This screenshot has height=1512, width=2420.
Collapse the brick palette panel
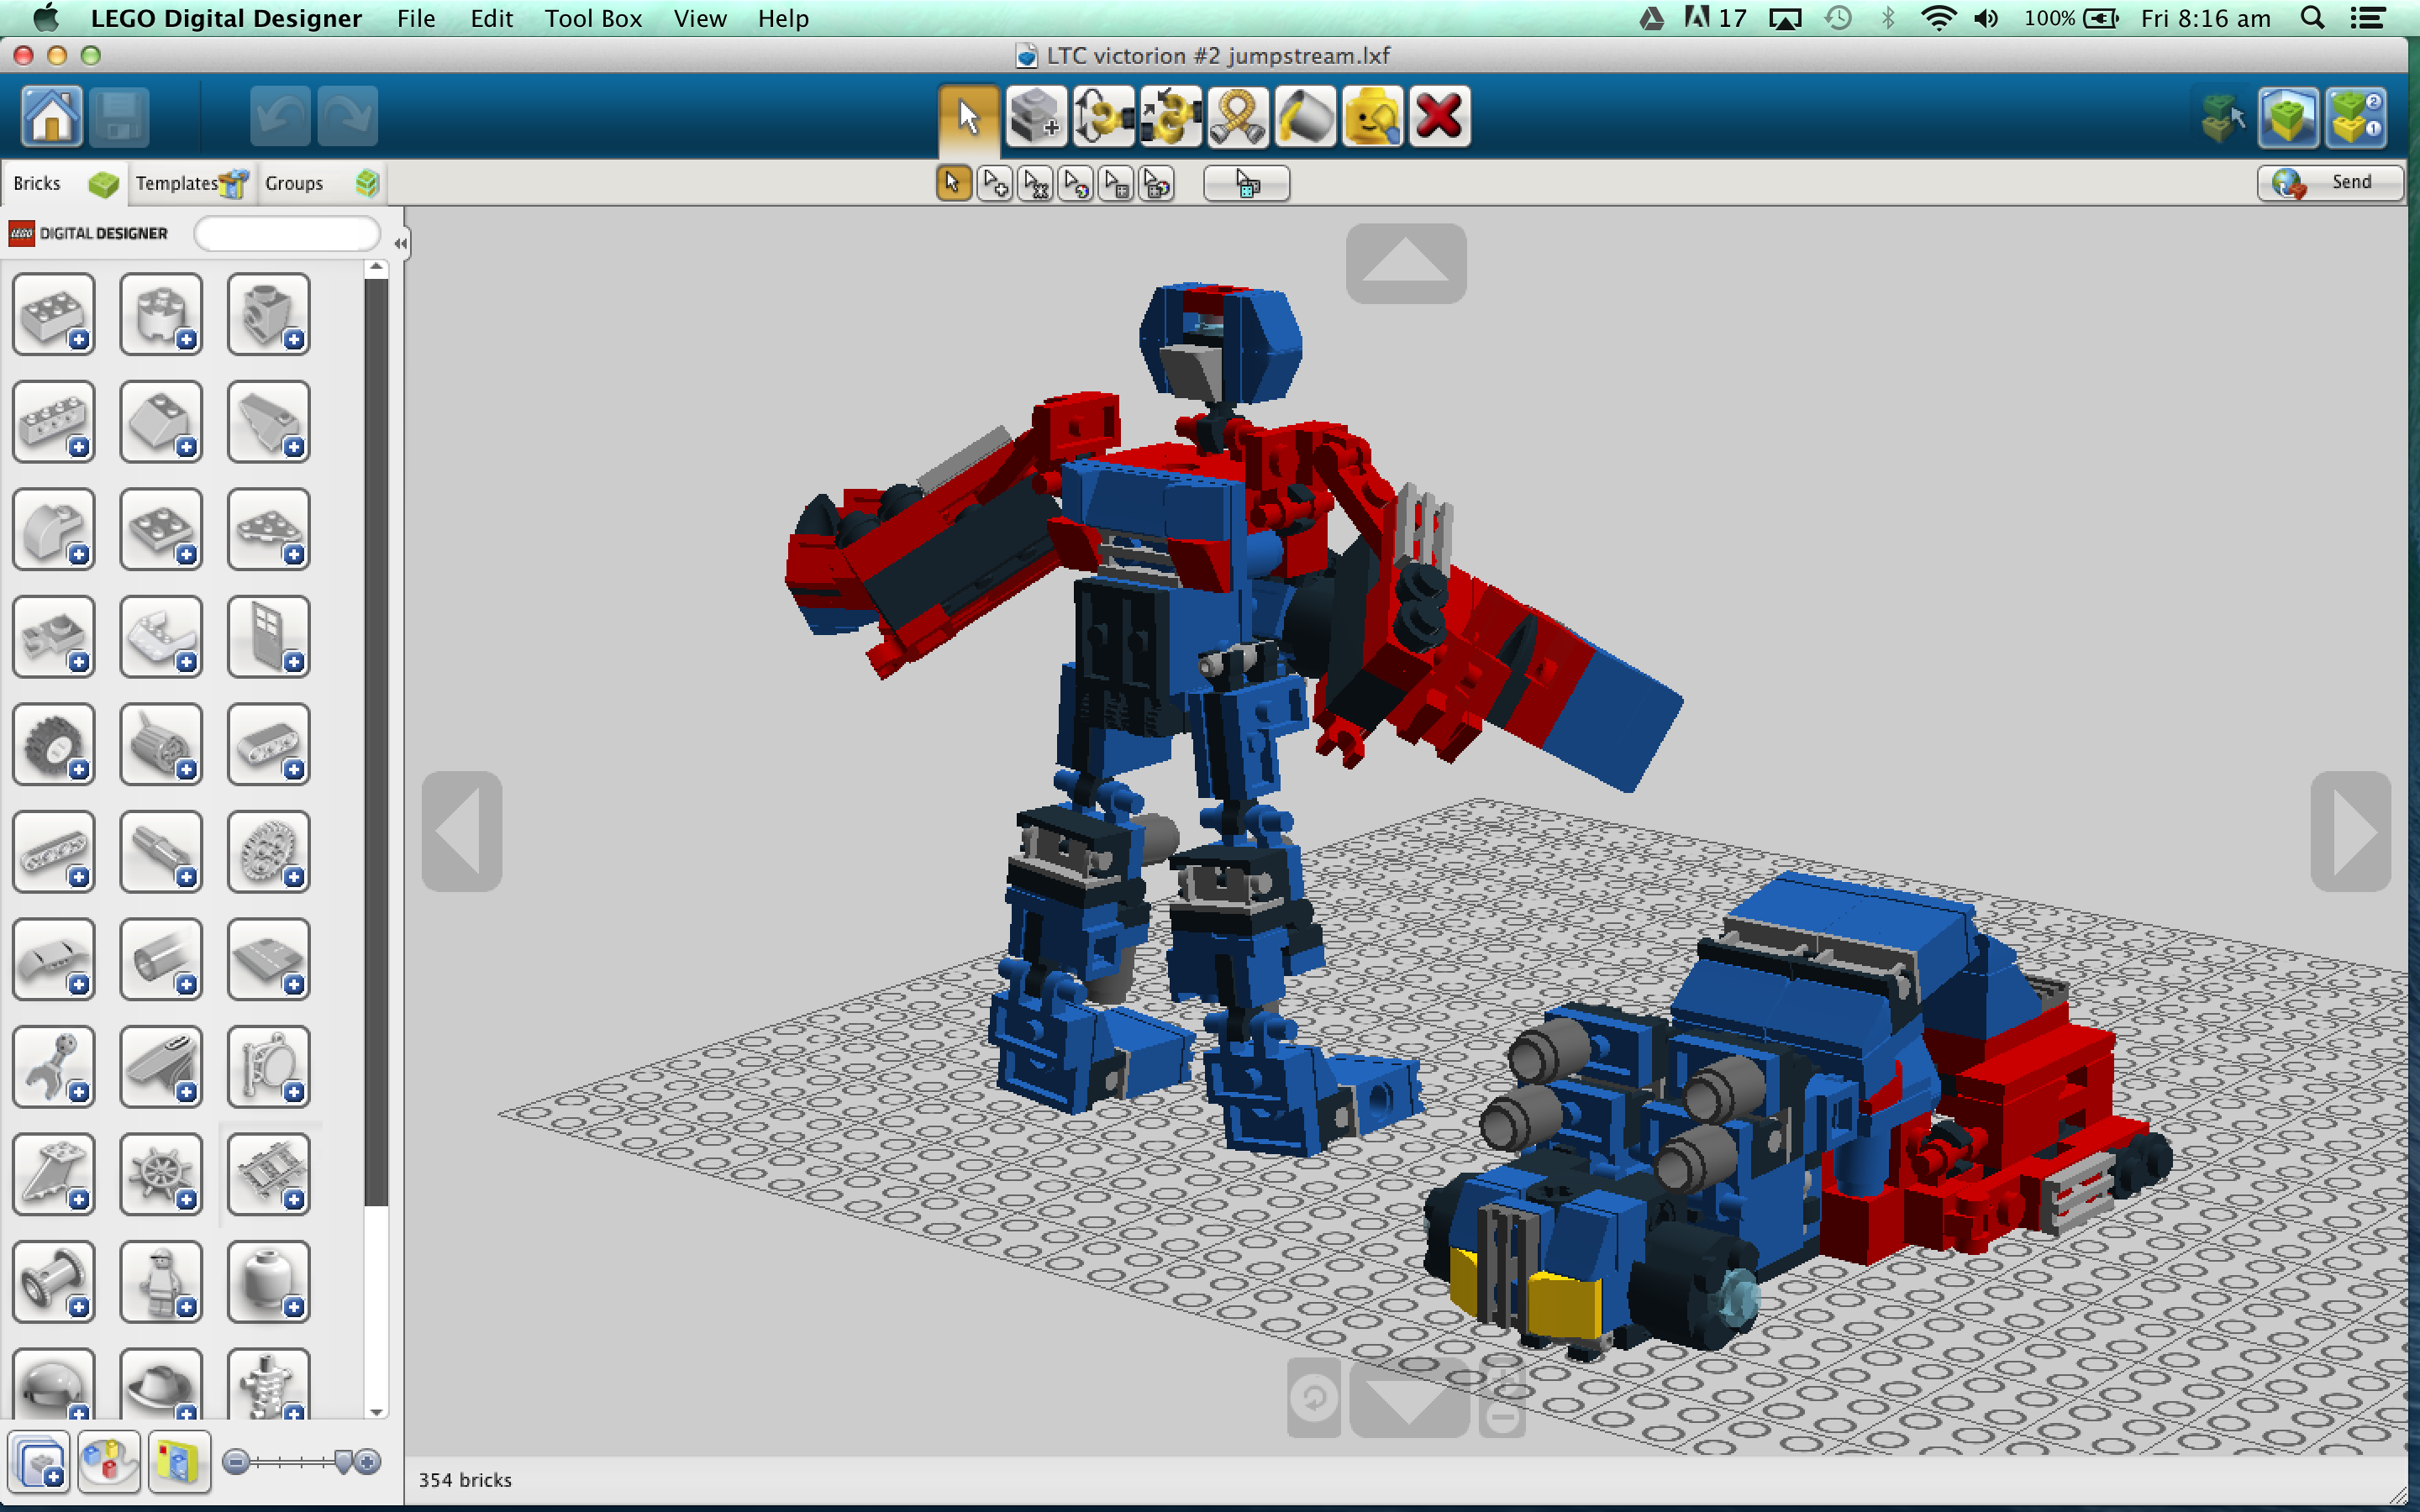(400, 243)
